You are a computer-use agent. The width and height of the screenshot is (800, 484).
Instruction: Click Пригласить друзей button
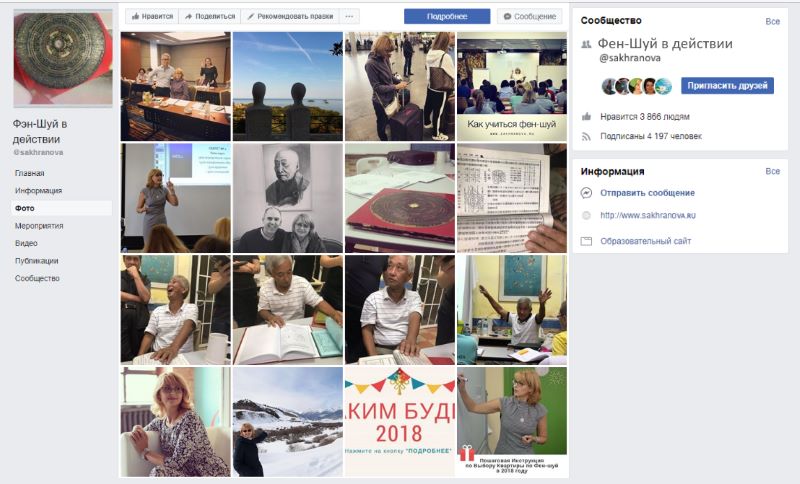[727, 86]
